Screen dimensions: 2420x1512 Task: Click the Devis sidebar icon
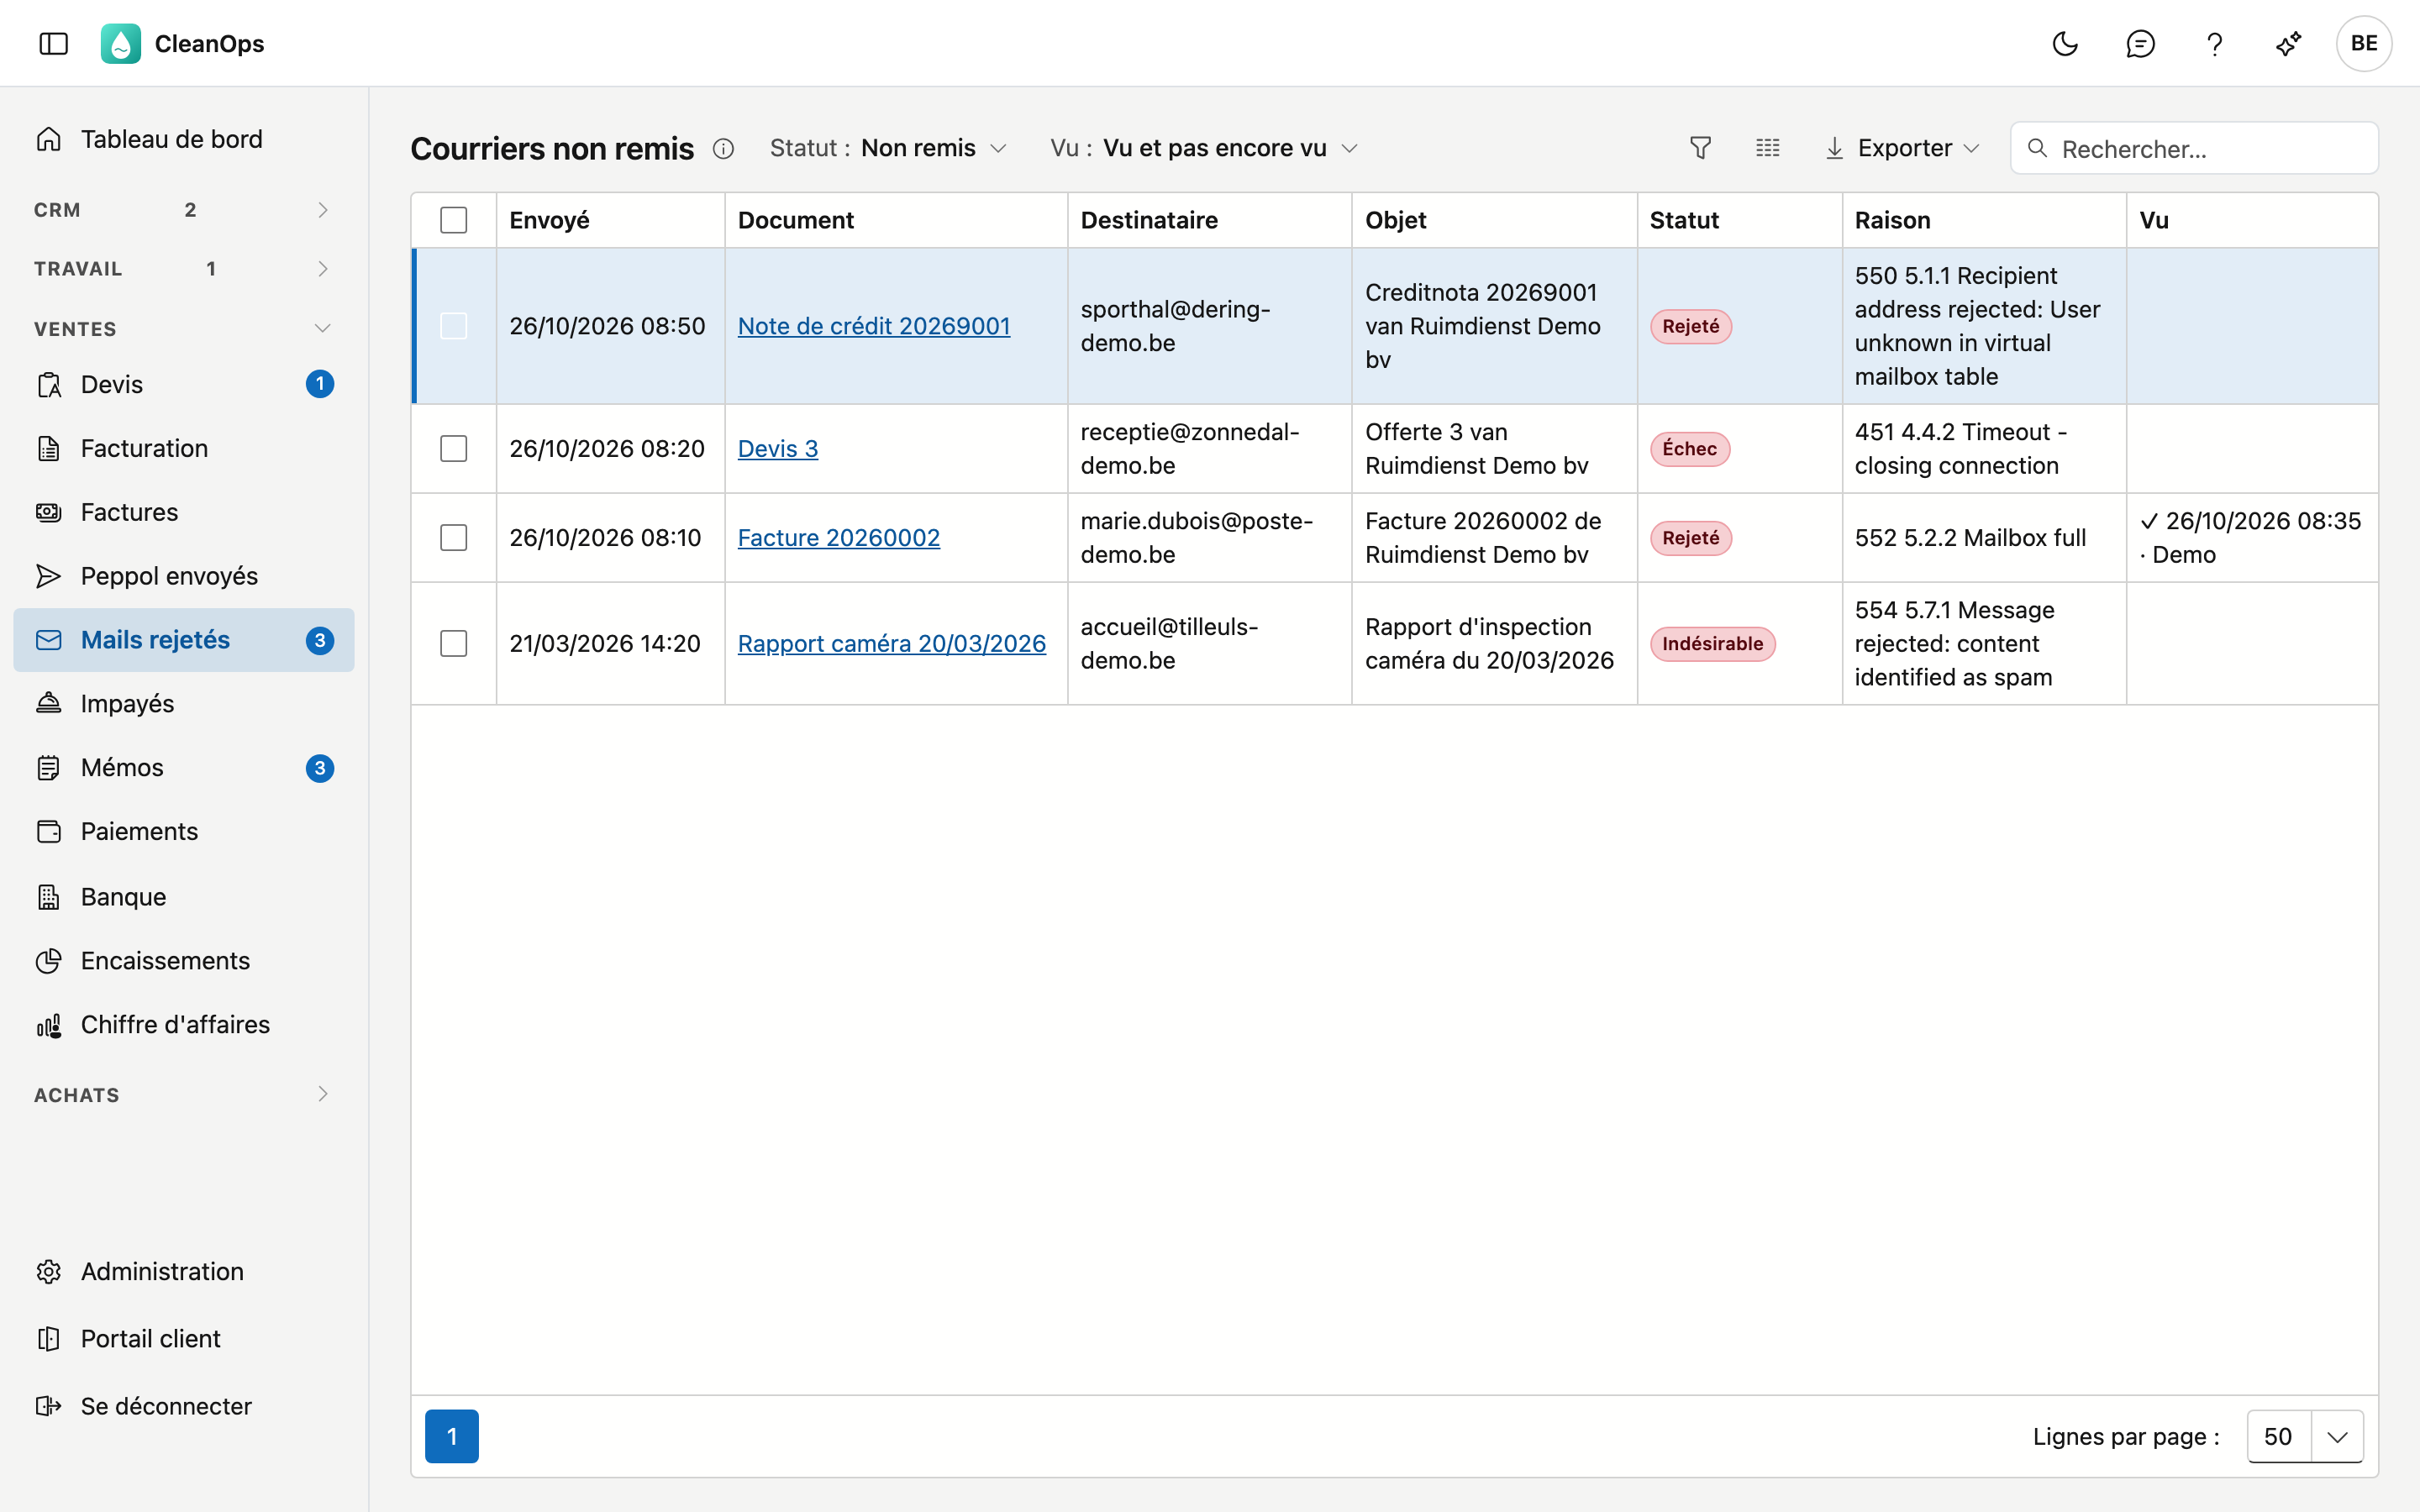coord(49,384)
